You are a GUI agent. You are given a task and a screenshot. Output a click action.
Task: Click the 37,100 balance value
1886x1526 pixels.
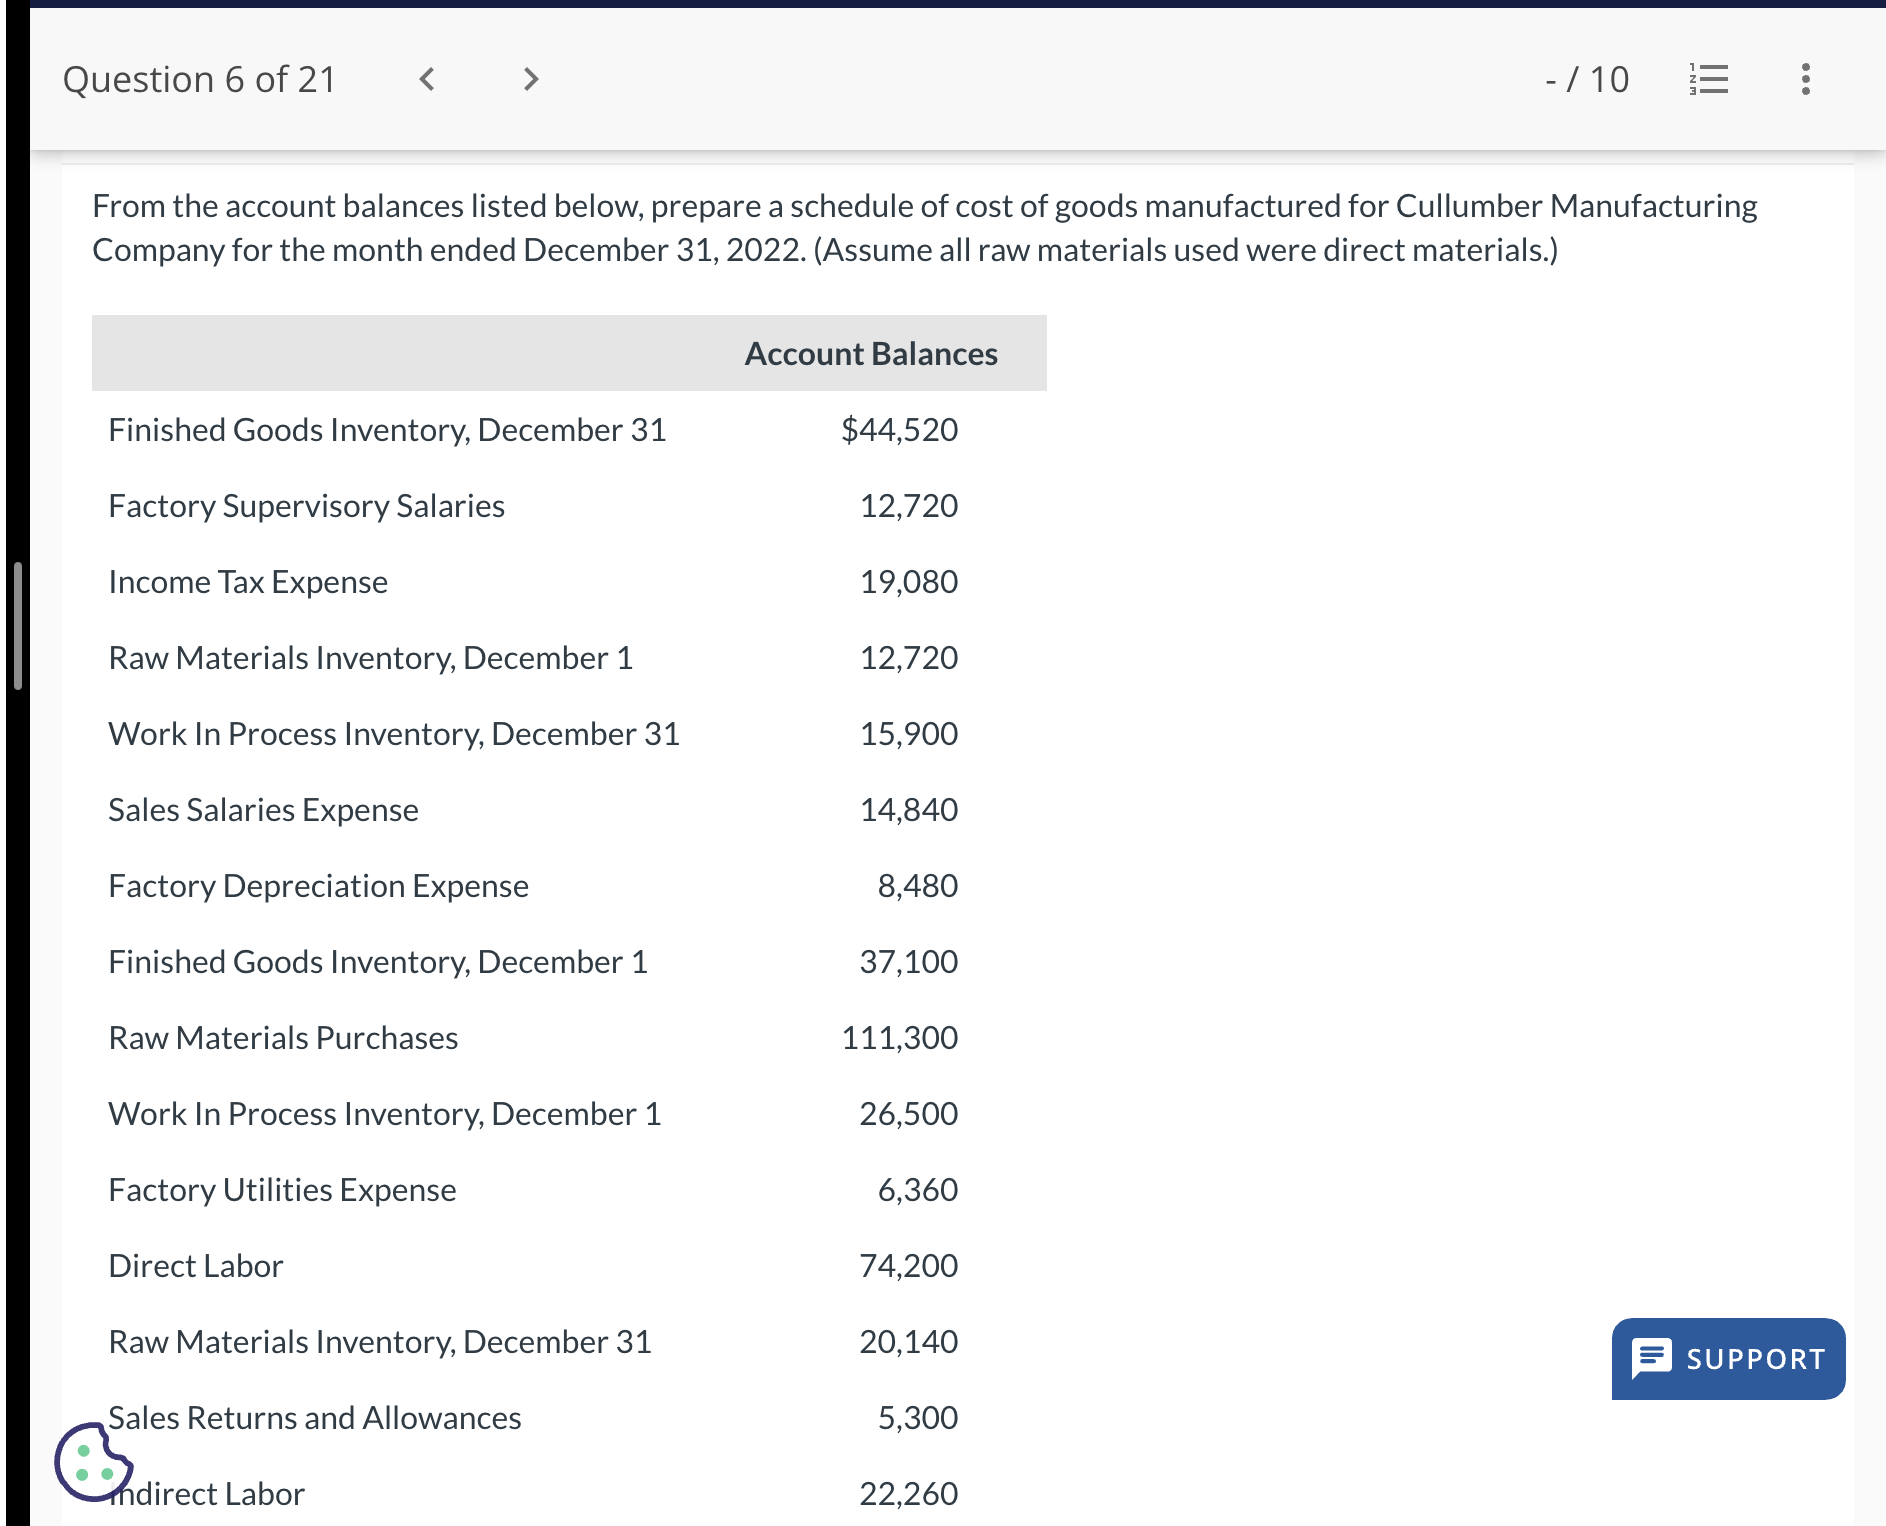pyautogui.click(x=908, y=962)
